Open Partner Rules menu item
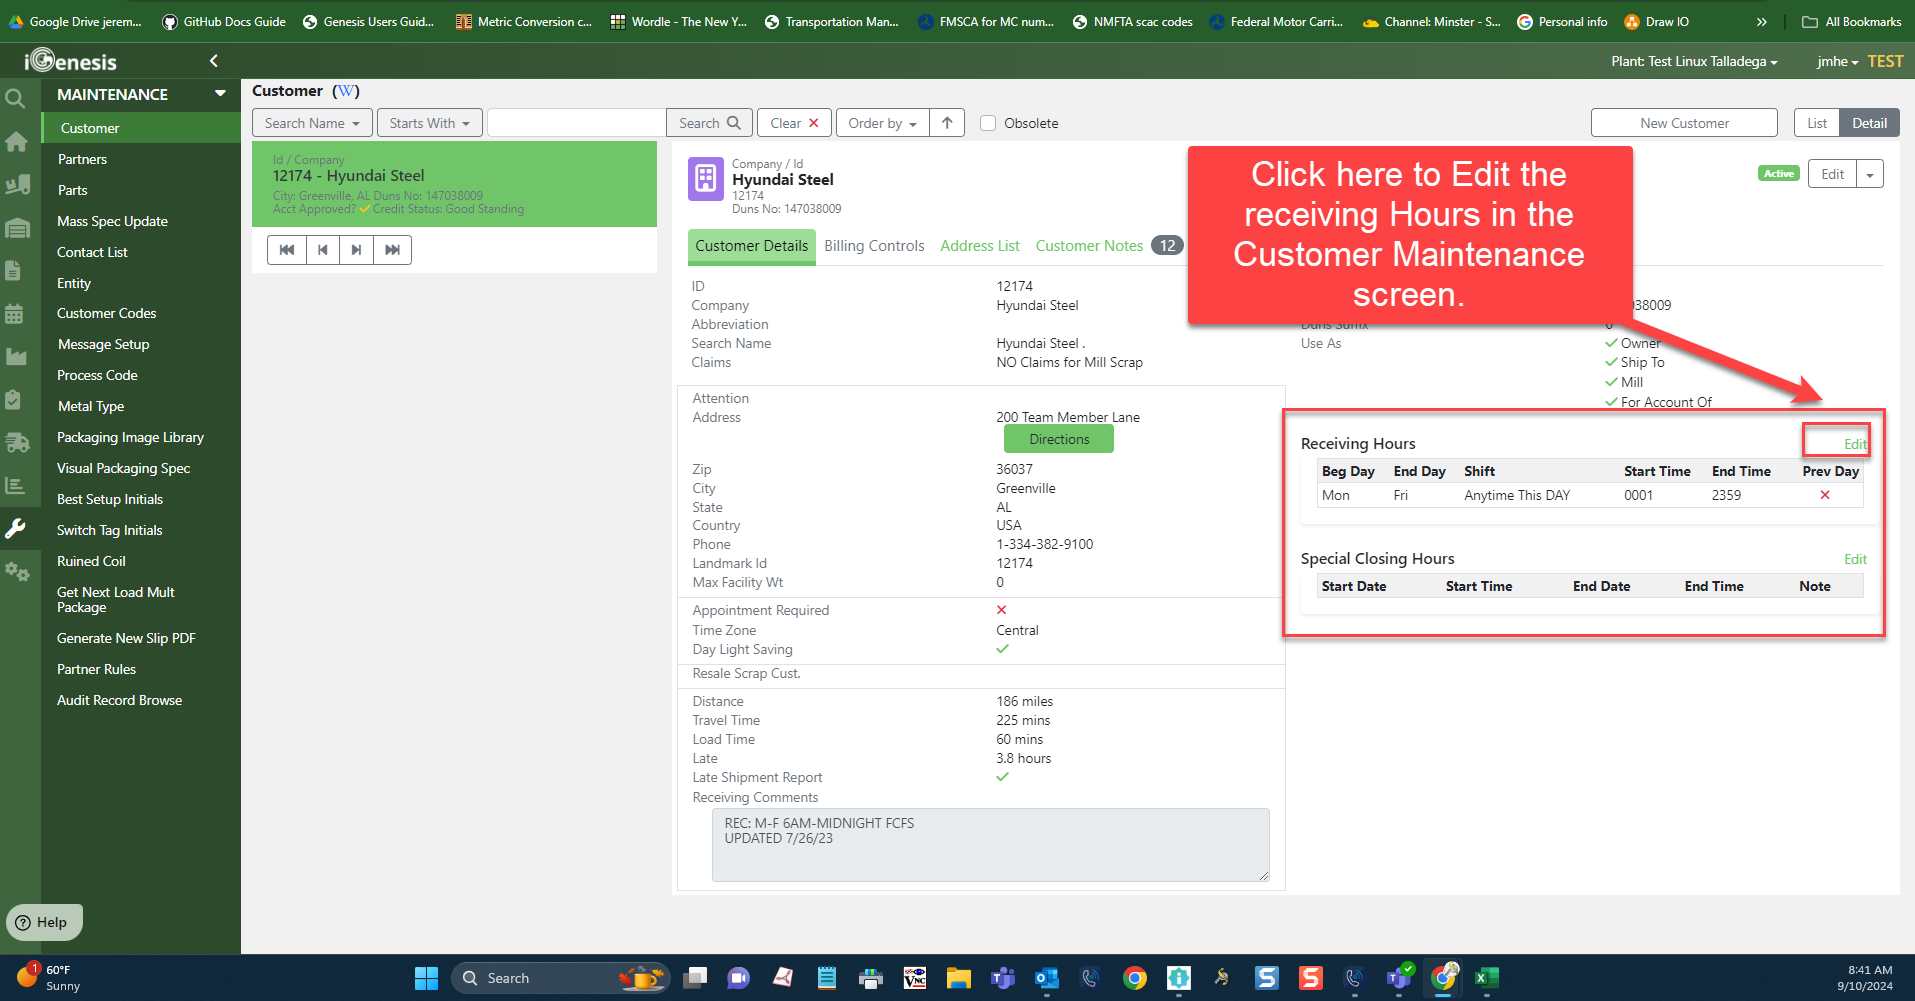 [x=96, y=669]
